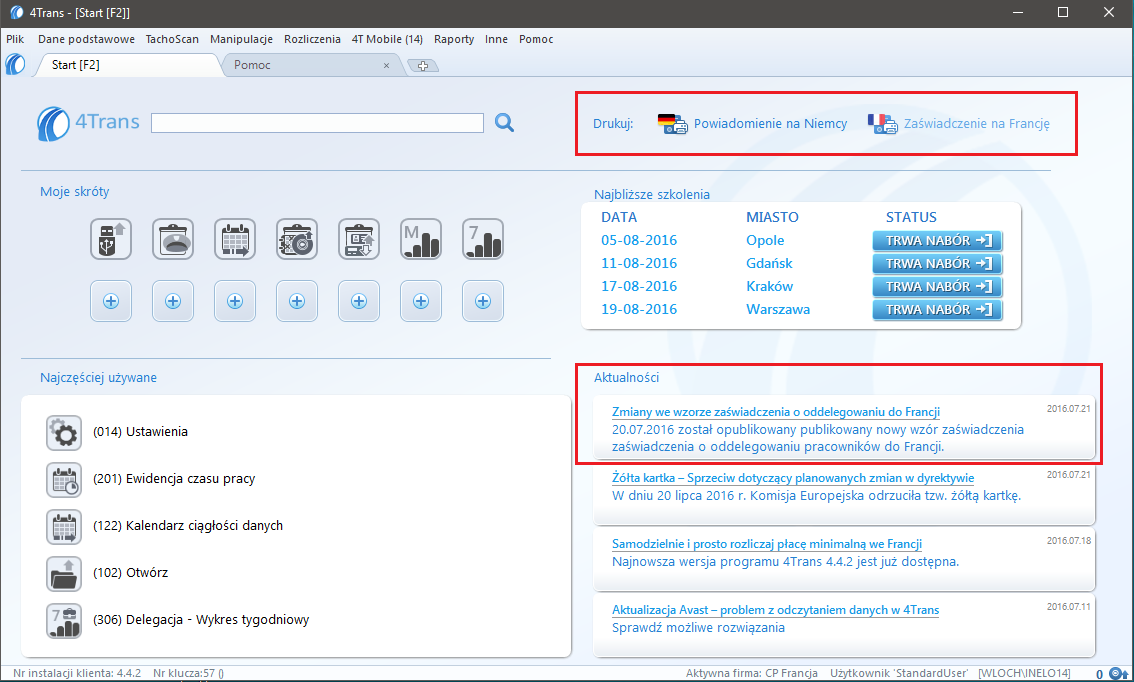Click the tachograph disc shortcut icon
1134x682 pixels.
point(297,240)
